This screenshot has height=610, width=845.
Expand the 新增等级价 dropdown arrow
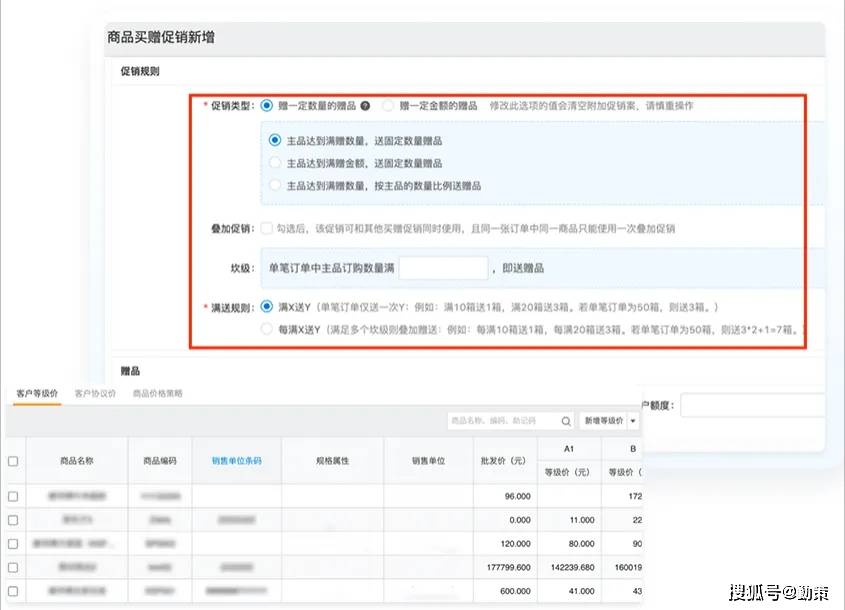click(x=633, y=421)
